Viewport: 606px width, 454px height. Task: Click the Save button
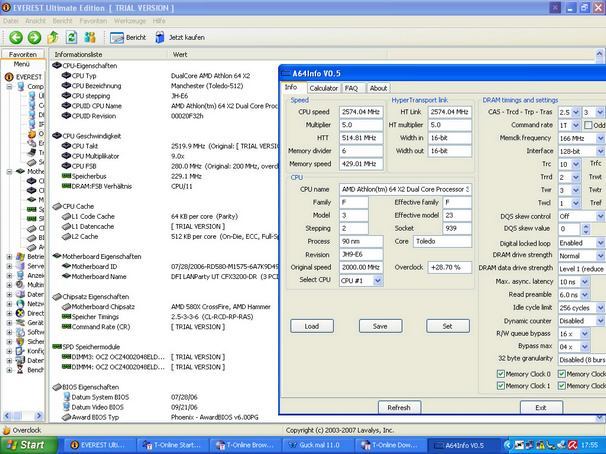point(380,326)
